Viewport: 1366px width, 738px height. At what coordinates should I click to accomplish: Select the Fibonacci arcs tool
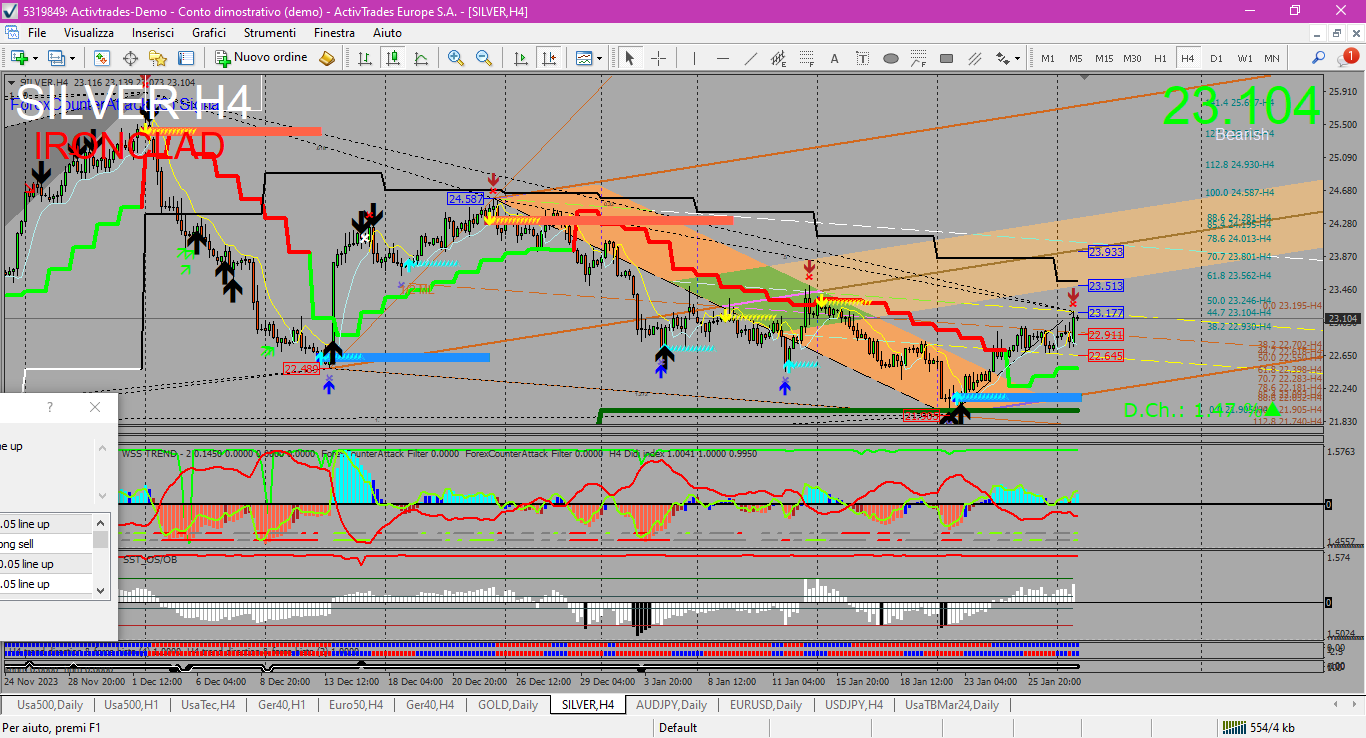918,58
